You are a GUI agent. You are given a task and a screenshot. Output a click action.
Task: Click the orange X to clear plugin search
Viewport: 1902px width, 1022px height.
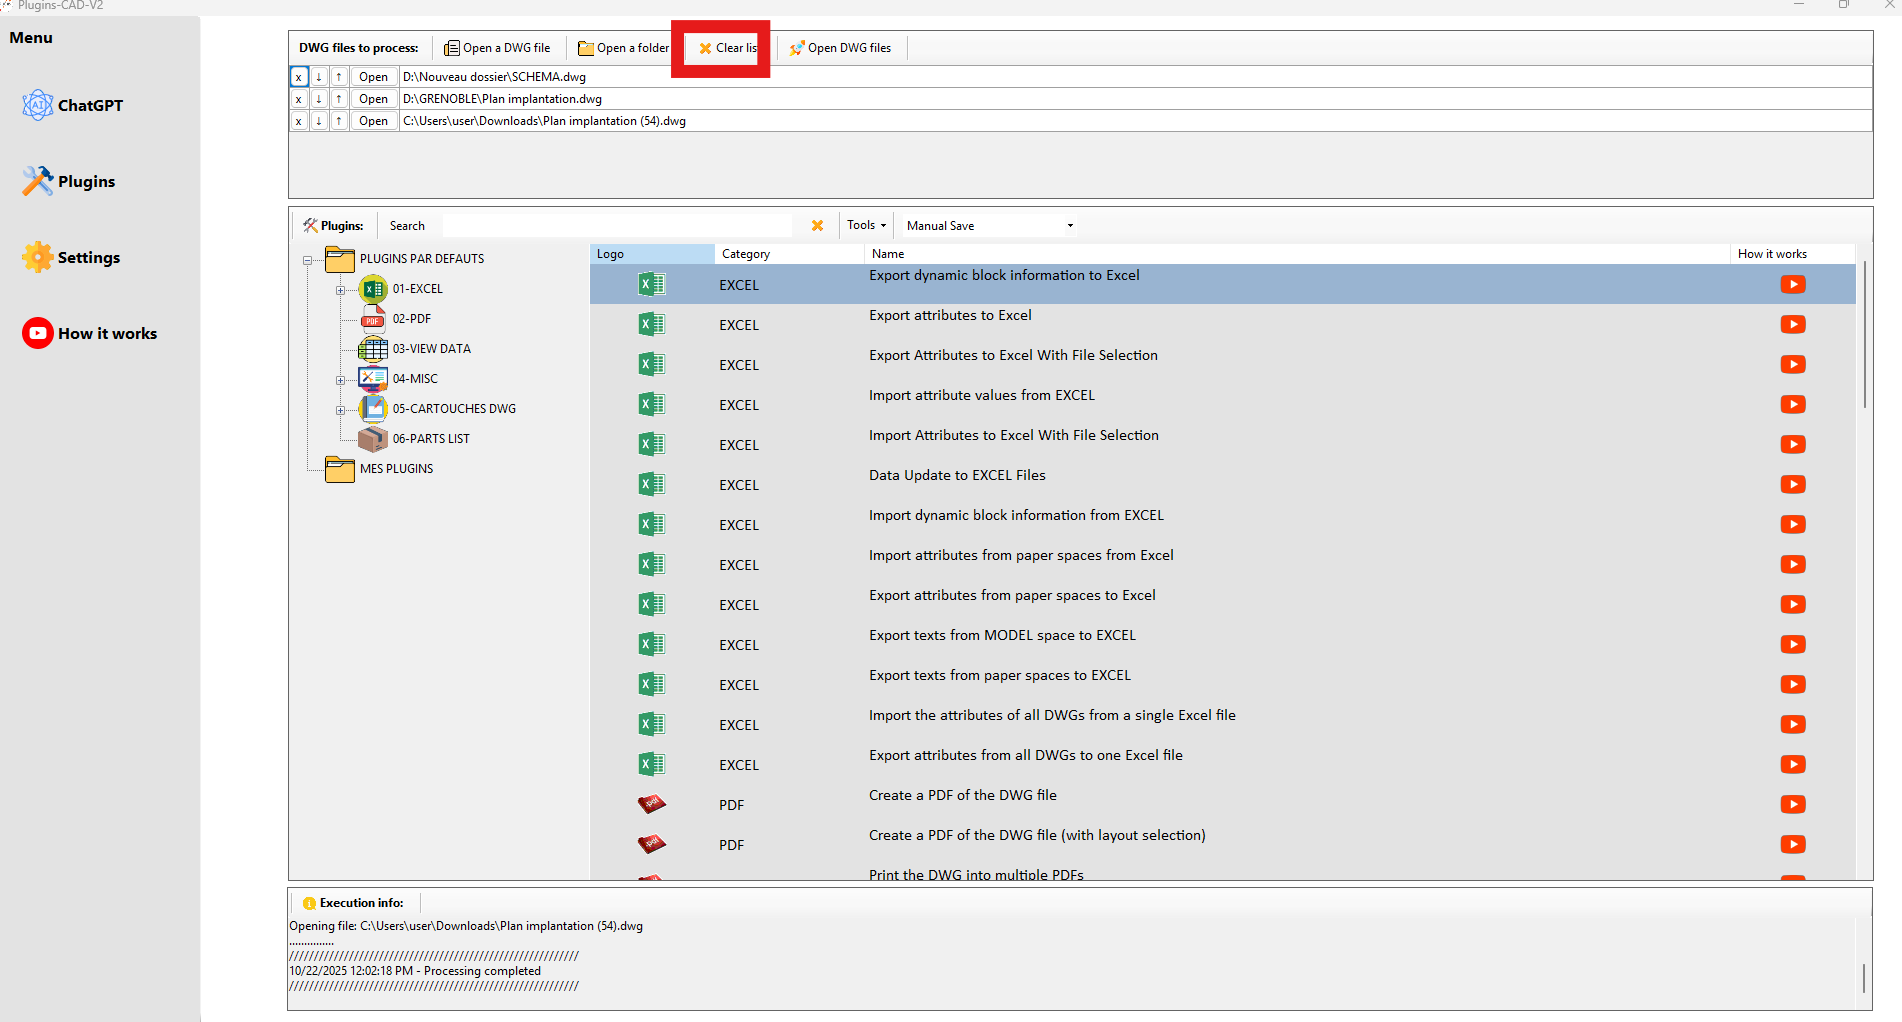tap(817, 226)
